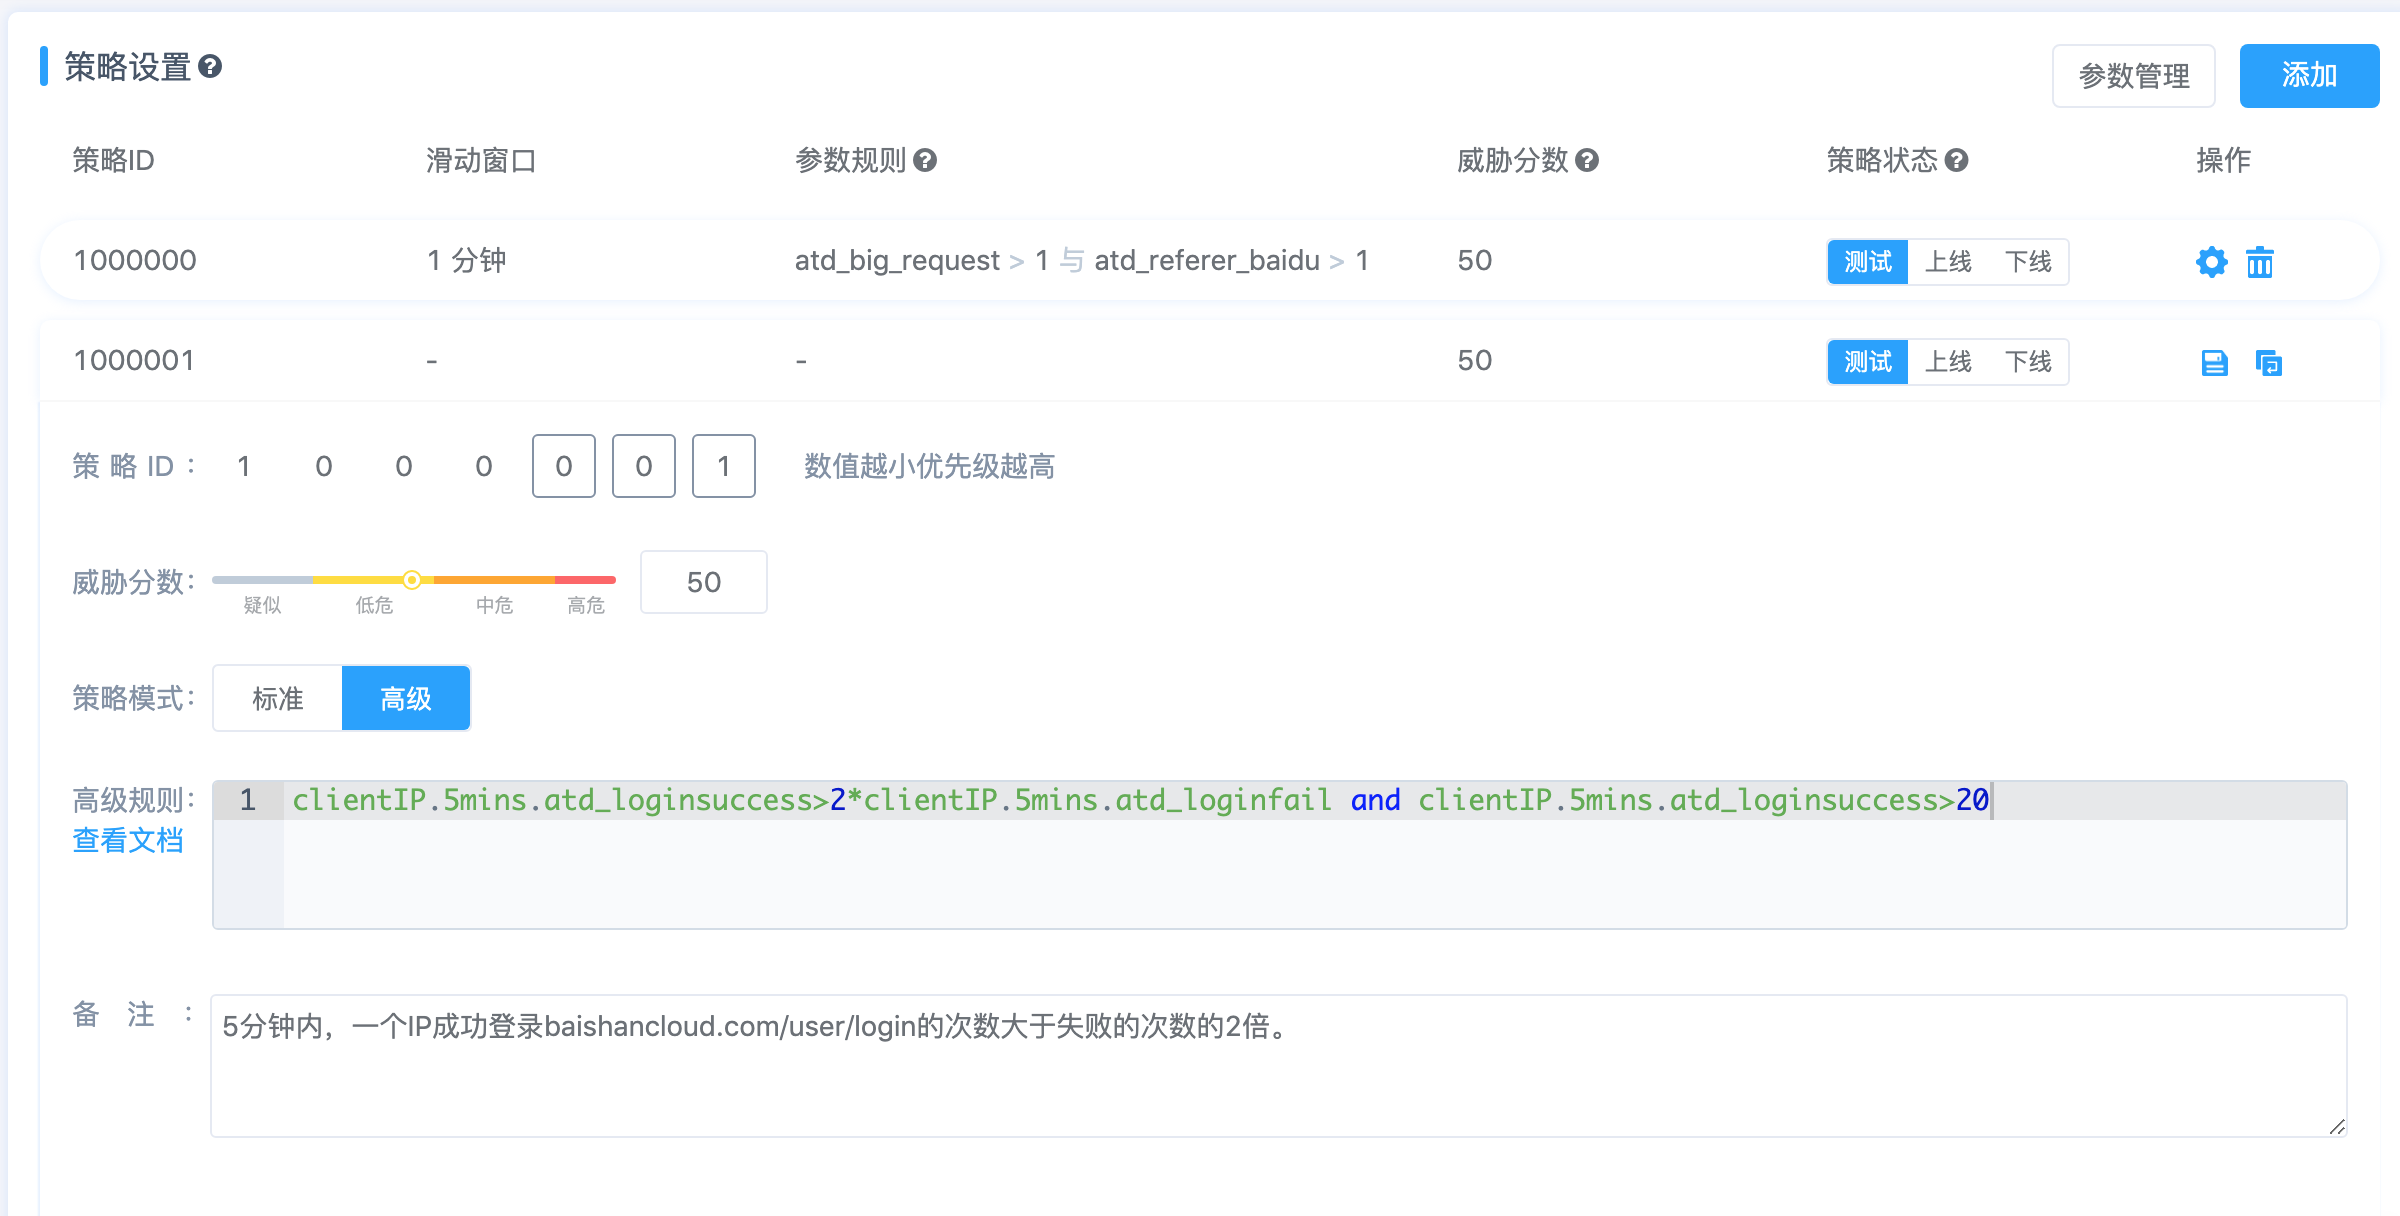Click the 备注 remarks text area
The width and height of the screenshot is (2400, 1216).
(x=1279, y=1066)
